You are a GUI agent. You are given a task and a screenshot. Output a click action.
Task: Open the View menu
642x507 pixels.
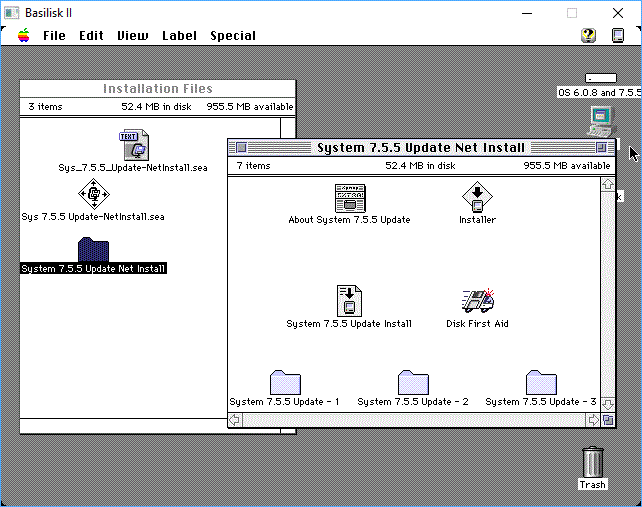tap(133, 36)
